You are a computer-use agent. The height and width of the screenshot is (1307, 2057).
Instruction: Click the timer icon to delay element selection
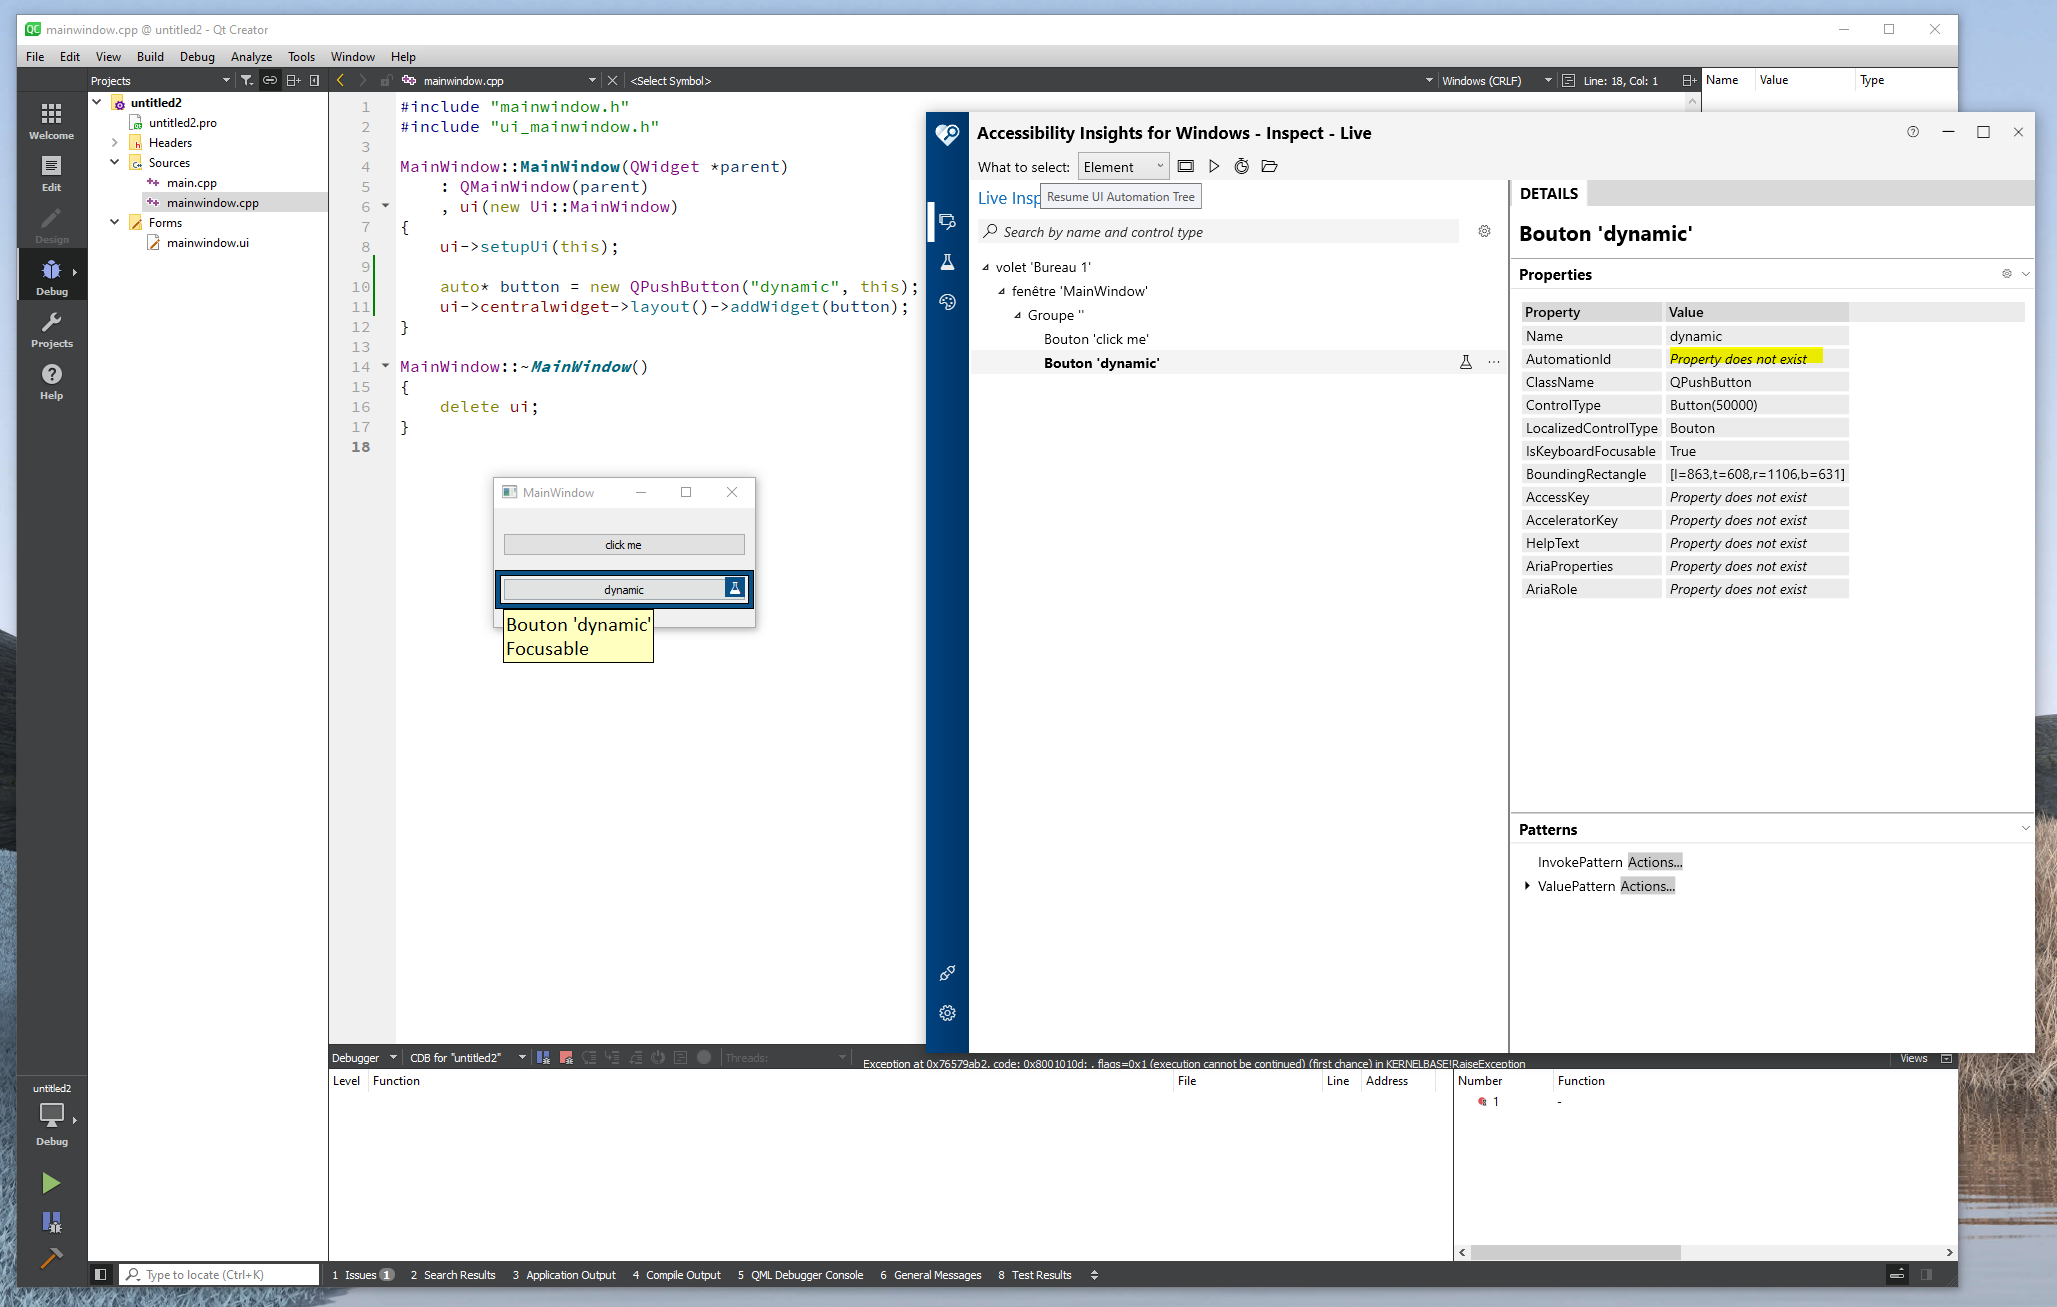1241,166
